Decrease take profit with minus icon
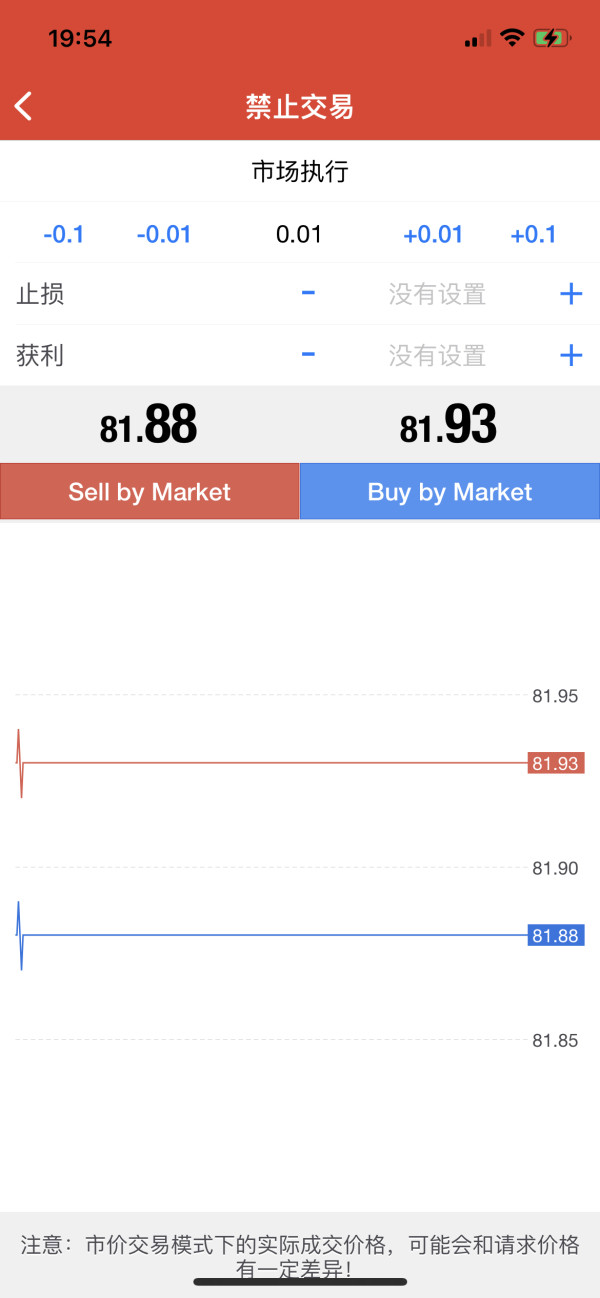Viewport: 600px width, 1298px height. coord(309,354)
